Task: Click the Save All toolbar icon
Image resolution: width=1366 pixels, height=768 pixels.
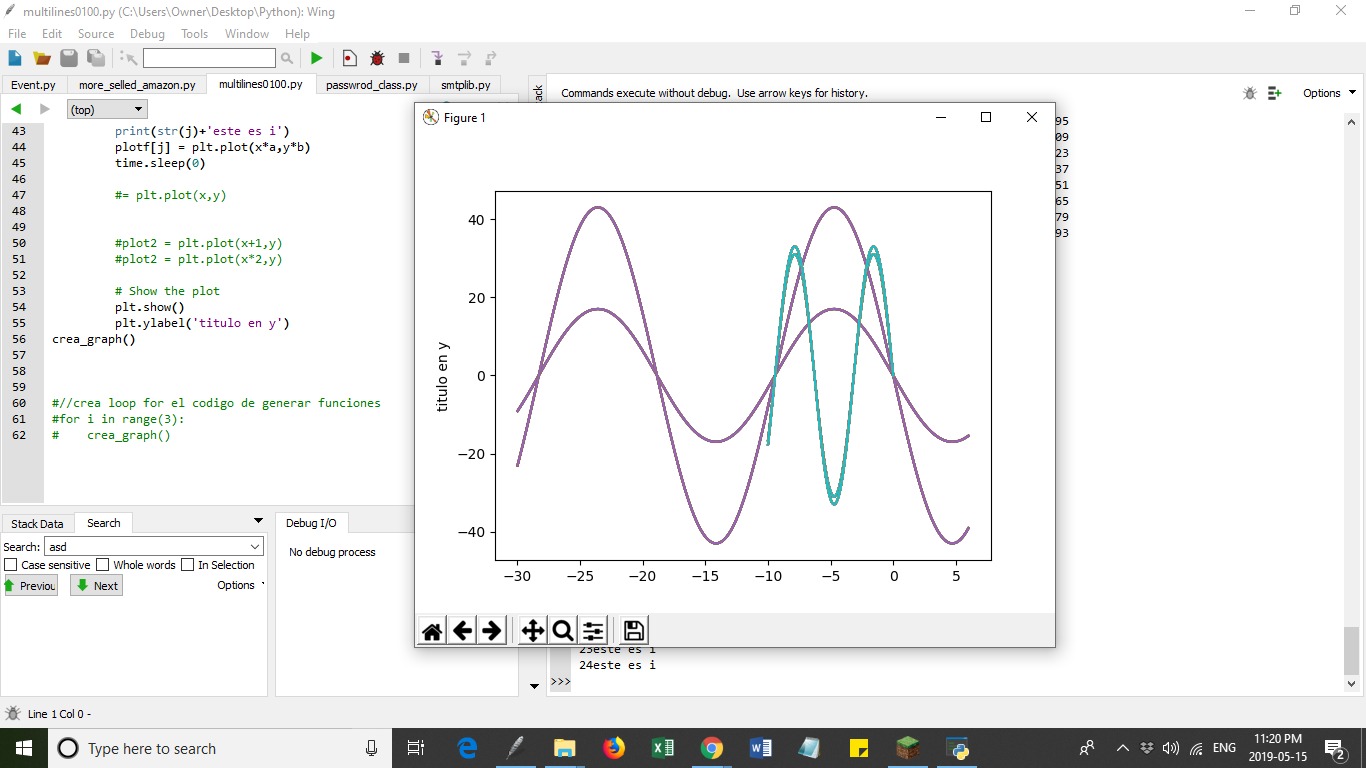Action: [x=96, y=58]
